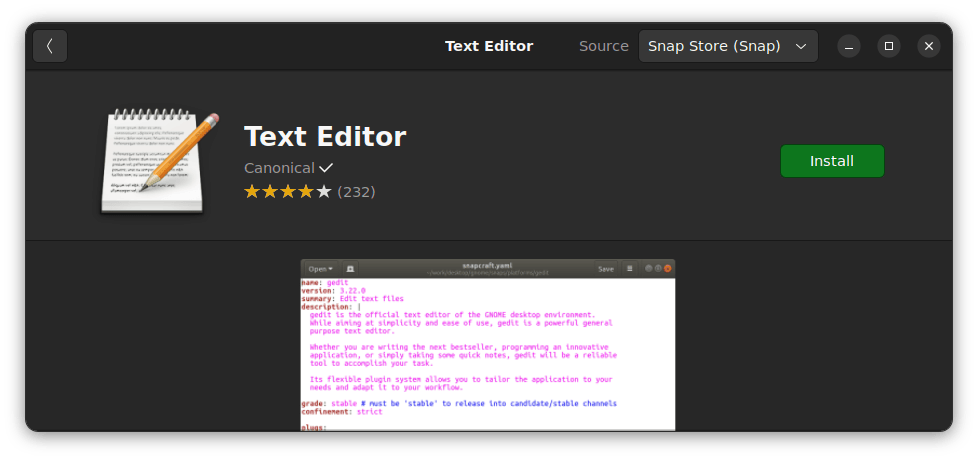The image size is (978, 460).
Task: Click the orange close dot in gedit screenshot
Action: pyautogui.click(x=668, y=269)
